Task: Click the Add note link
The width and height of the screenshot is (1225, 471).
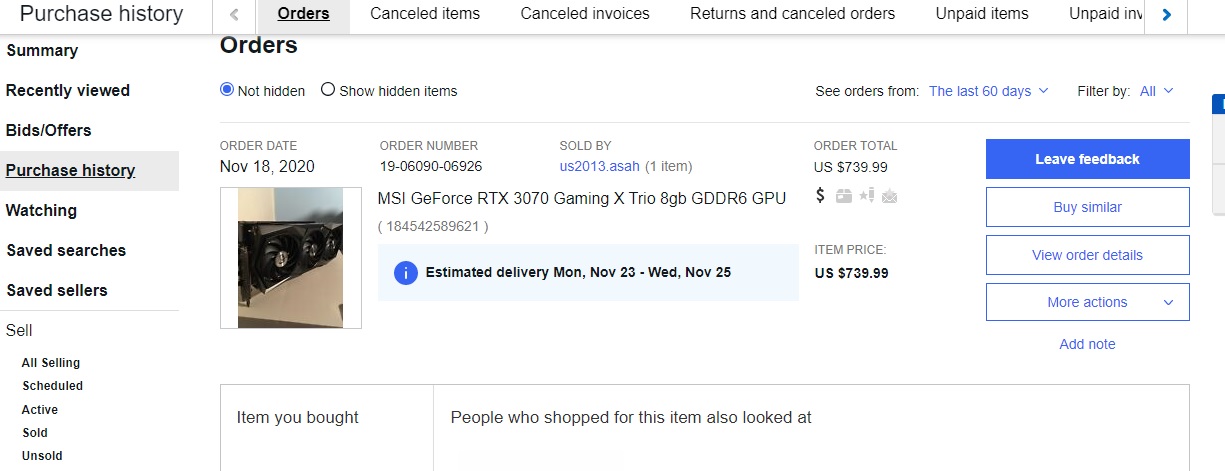Action: pos(1087,344)
